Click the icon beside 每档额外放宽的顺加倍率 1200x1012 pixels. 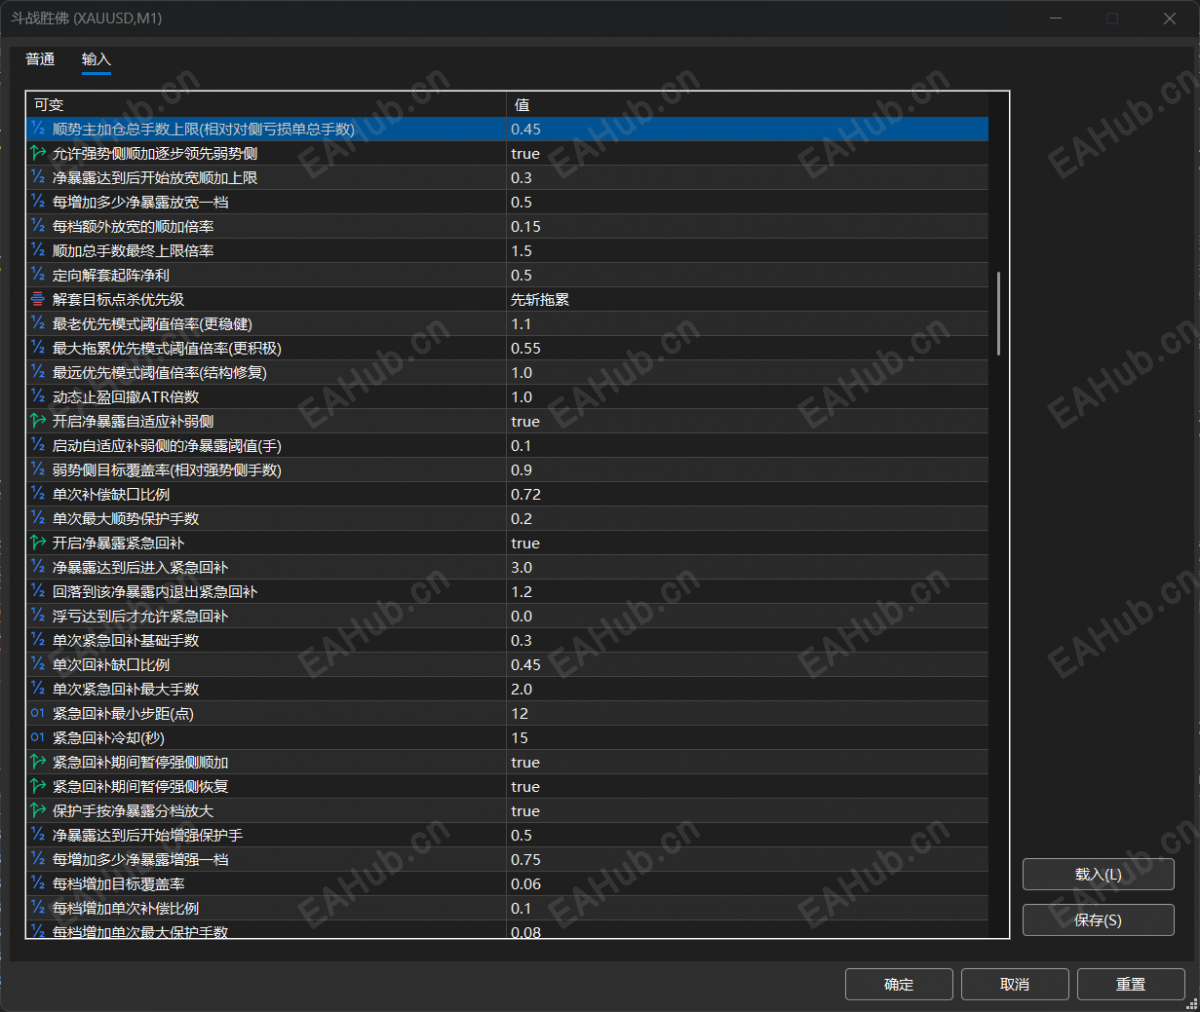[38, 226]
